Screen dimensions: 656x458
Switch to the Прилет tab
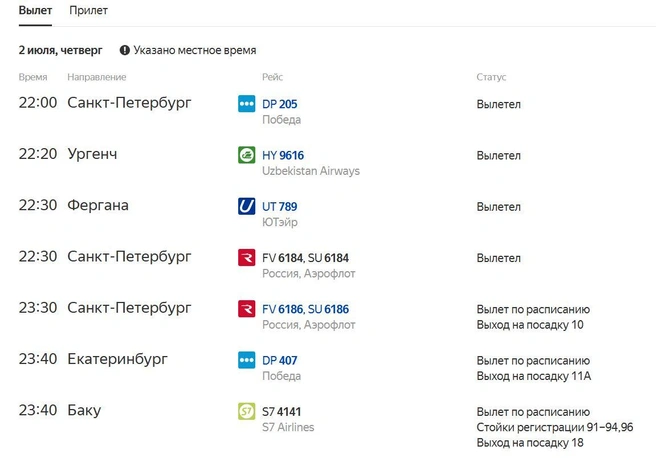(88, 10)
